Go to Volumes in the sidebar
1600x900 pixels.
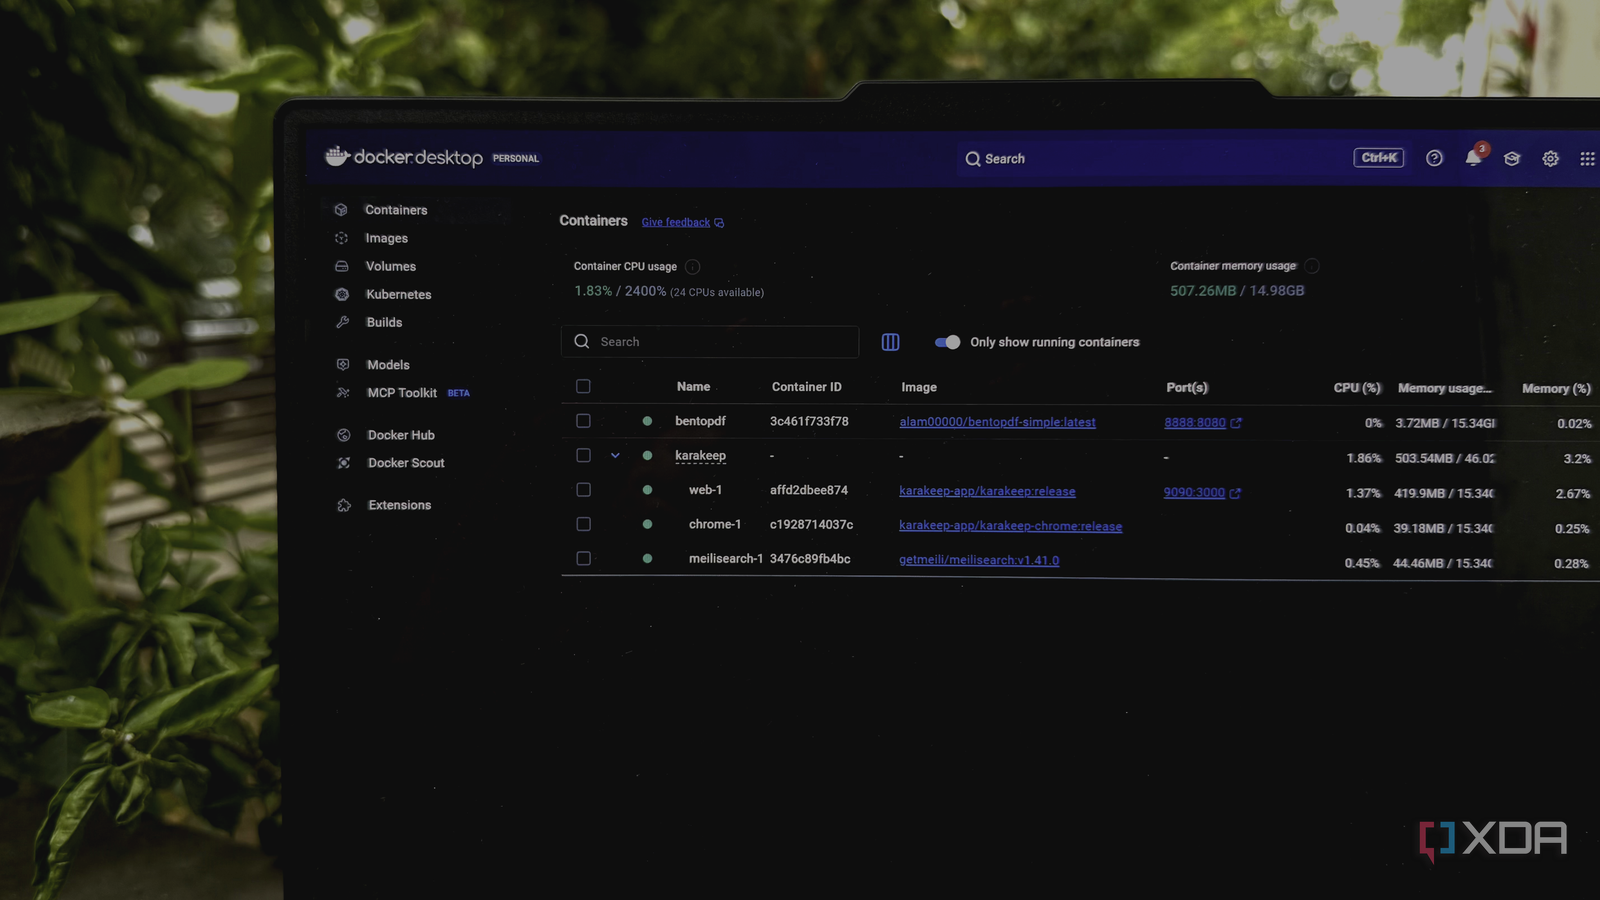[390, 266]
